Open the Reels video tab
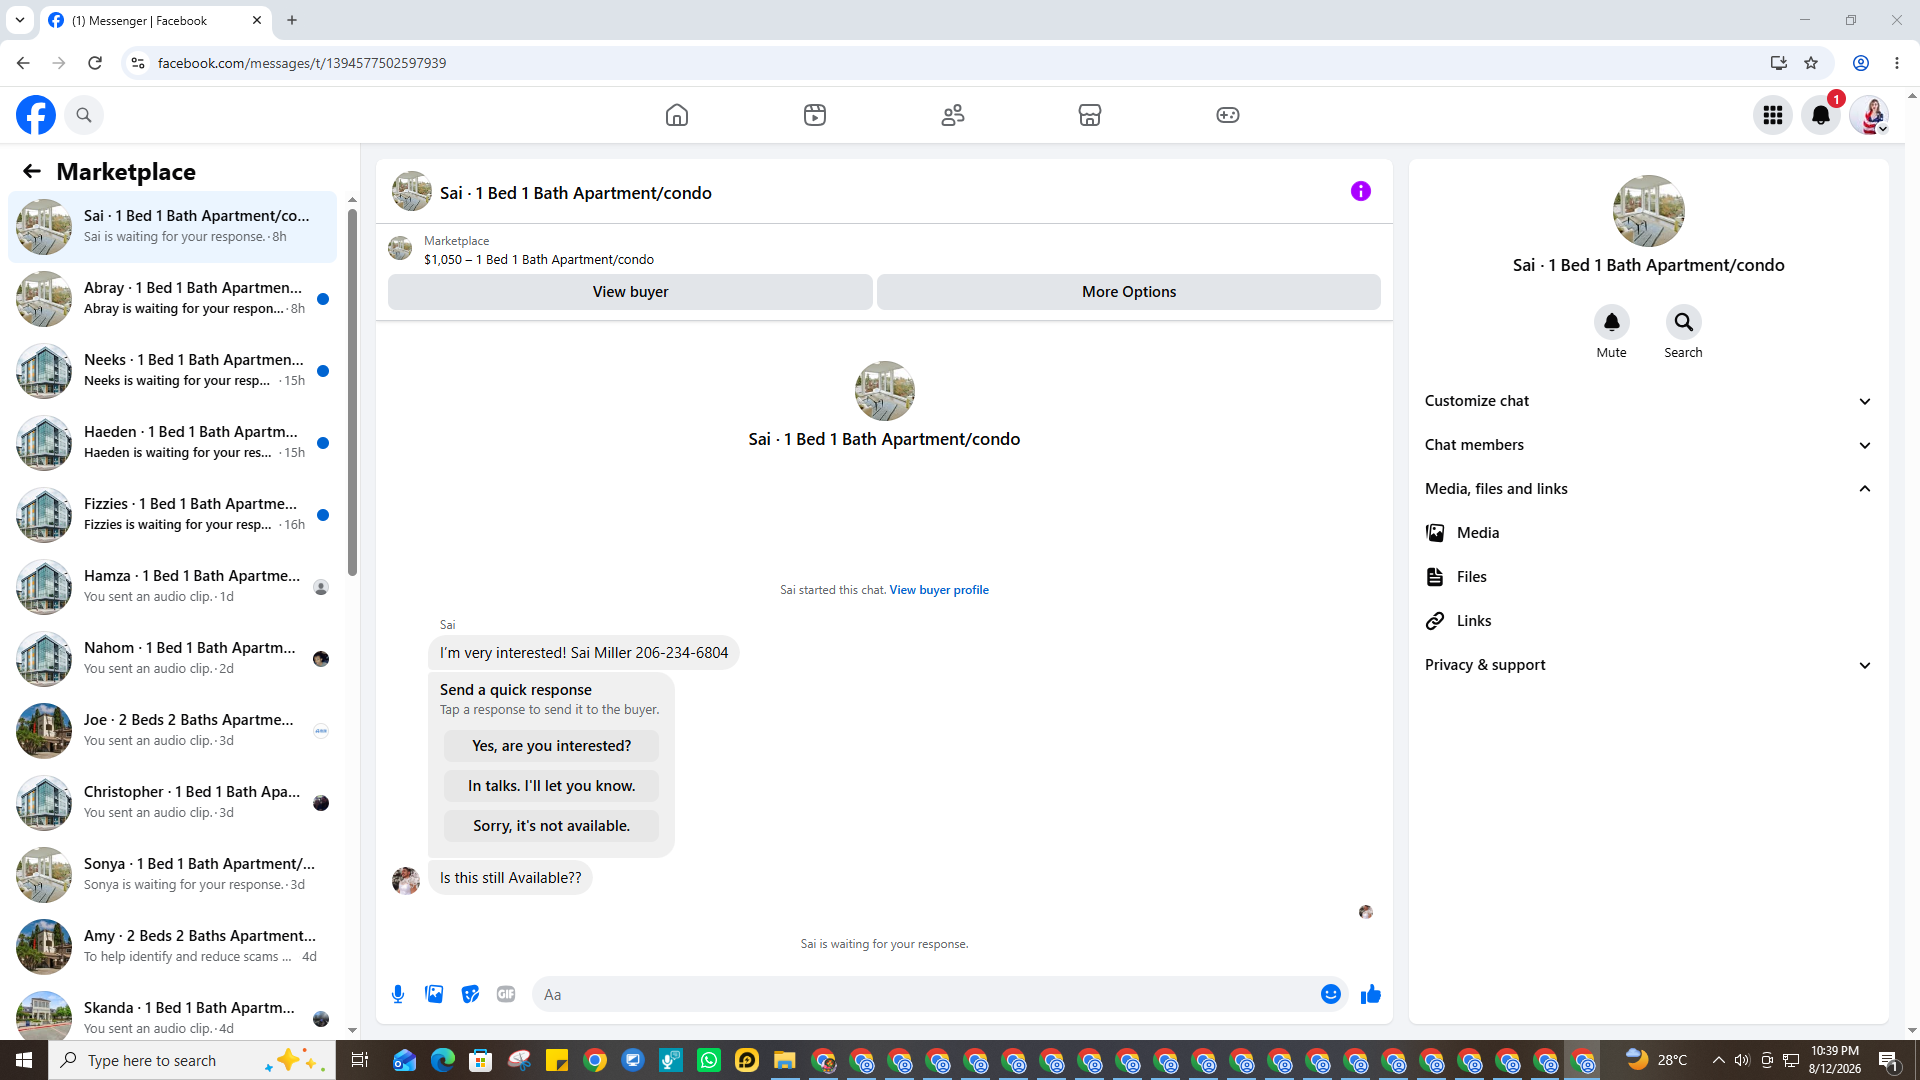 (815, 115)
